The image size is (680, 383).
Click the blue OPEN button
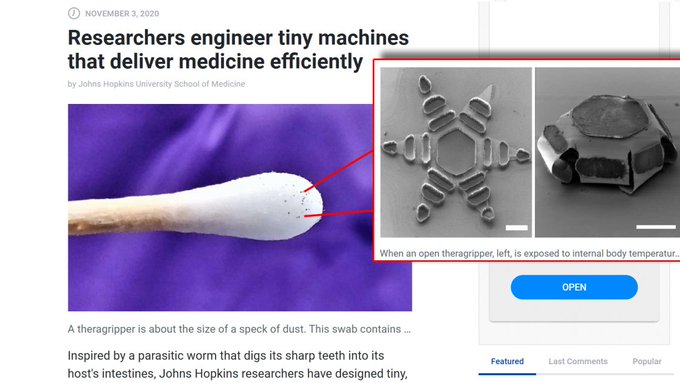pos(574,287)
